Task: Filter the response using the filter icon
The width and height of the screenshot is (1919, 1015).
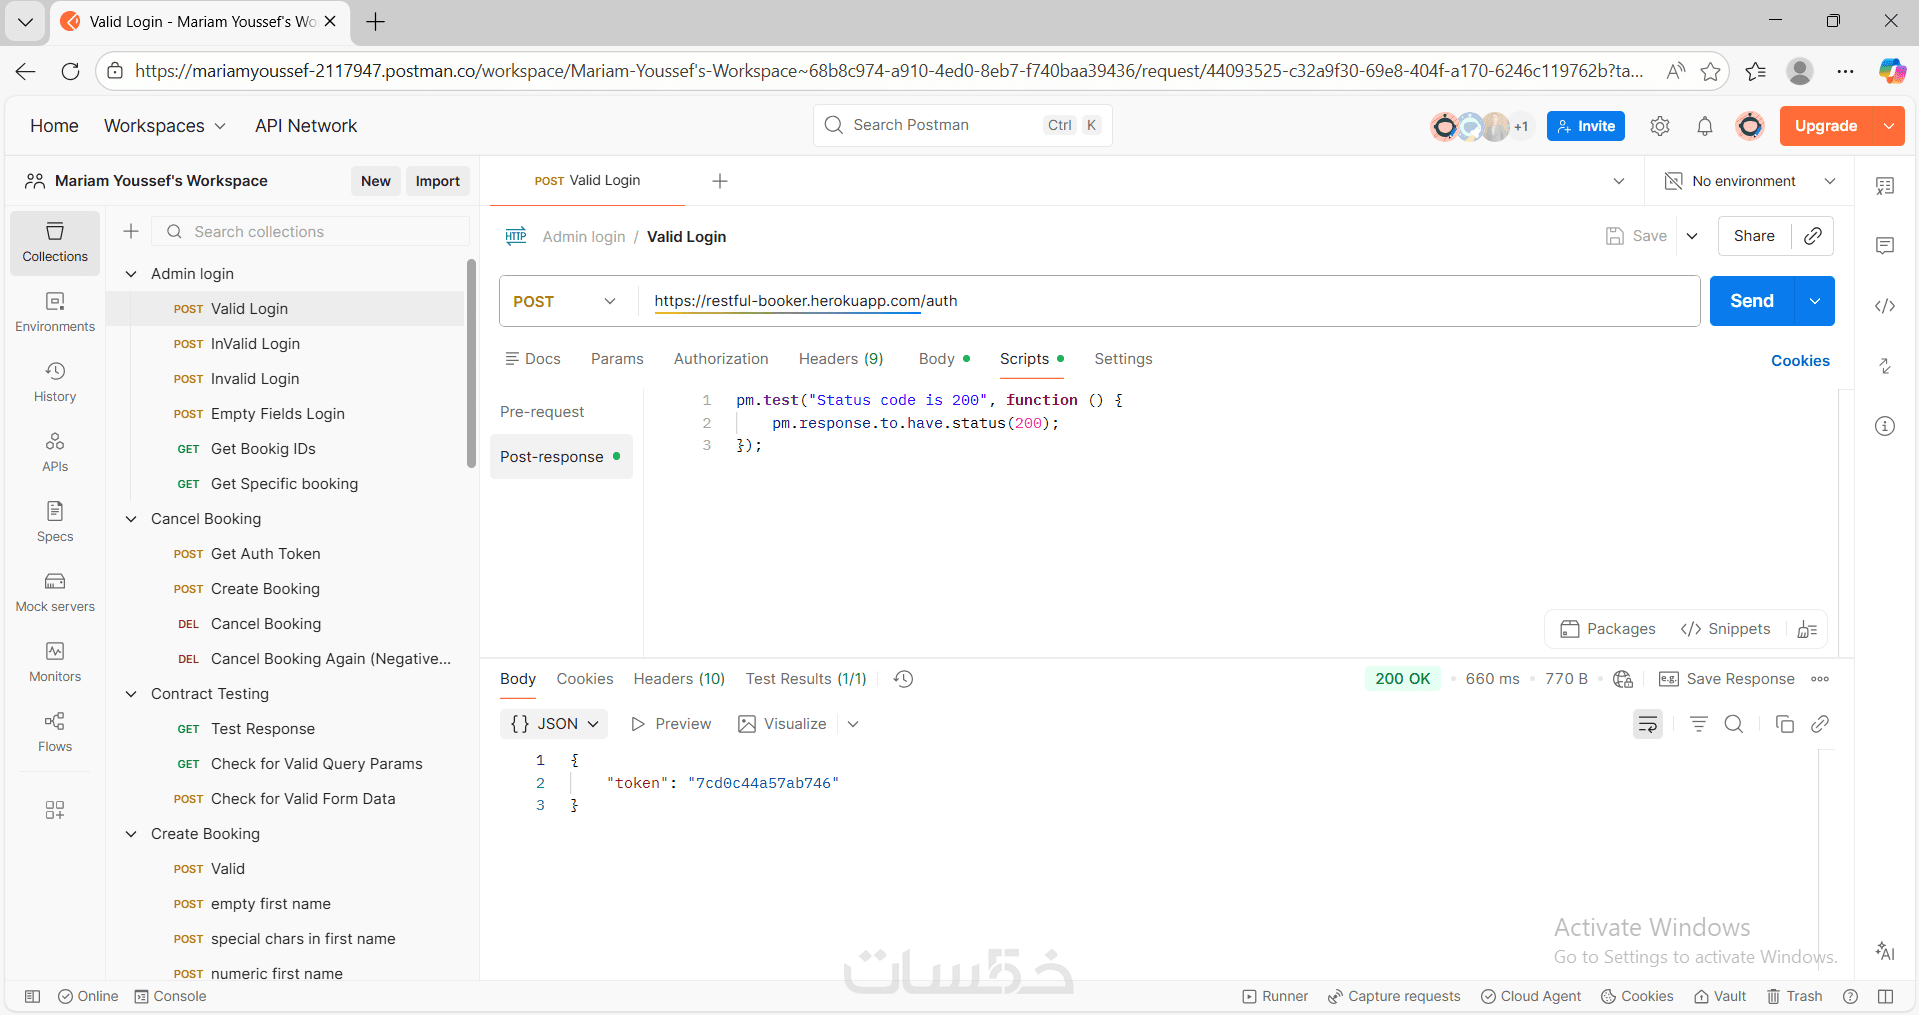Action: [x=1698, y=724]
